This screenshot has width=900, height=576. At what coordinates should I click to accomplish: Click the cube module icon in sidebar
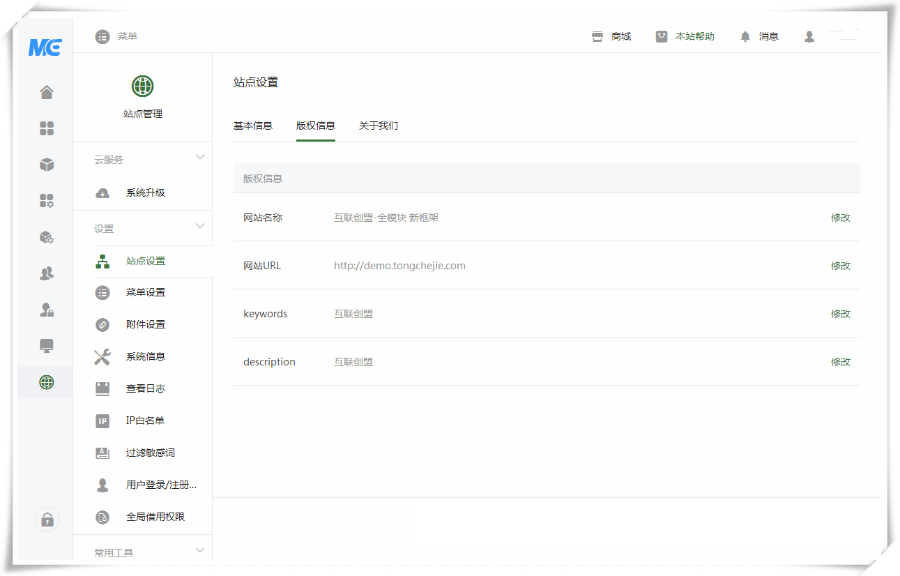[46, 165]
